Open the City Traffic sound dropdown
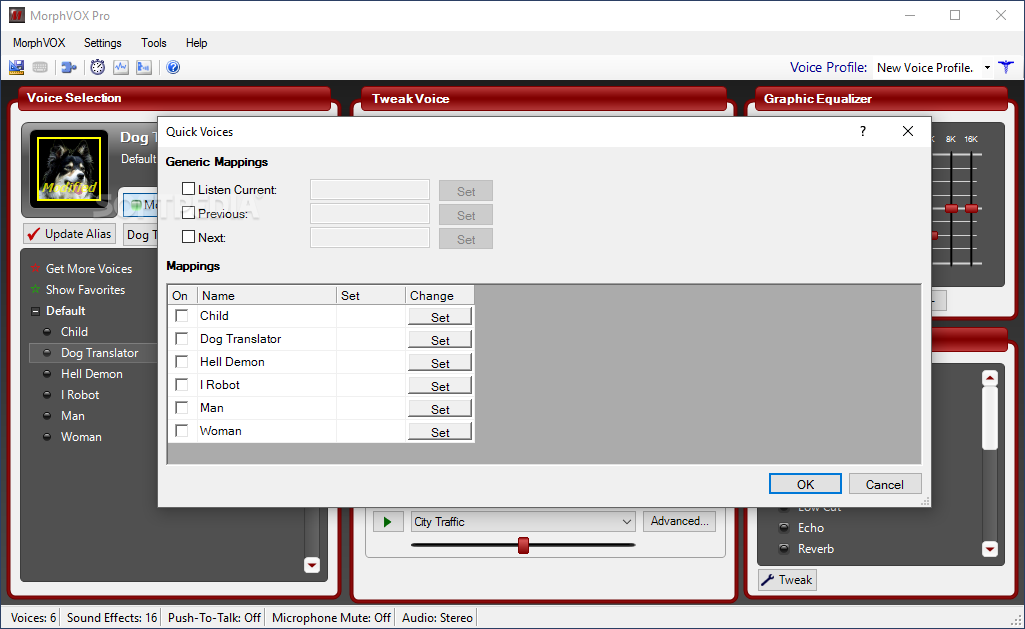The height and width of the screenshot is (629, 1025). (x=626, y=522)
